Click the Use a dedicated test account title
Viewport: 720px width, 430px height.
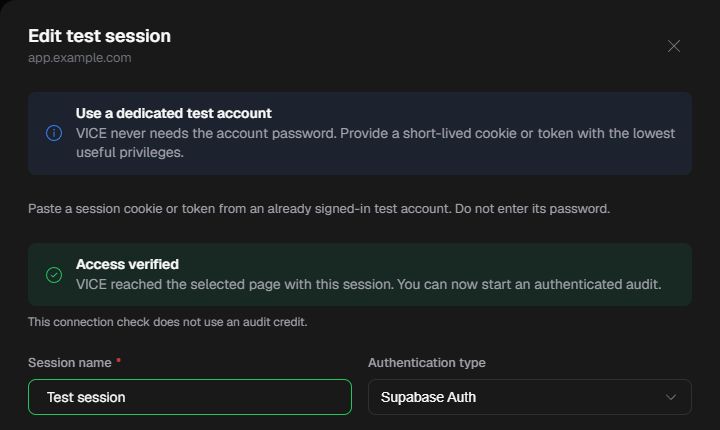[x=174, y=113]
